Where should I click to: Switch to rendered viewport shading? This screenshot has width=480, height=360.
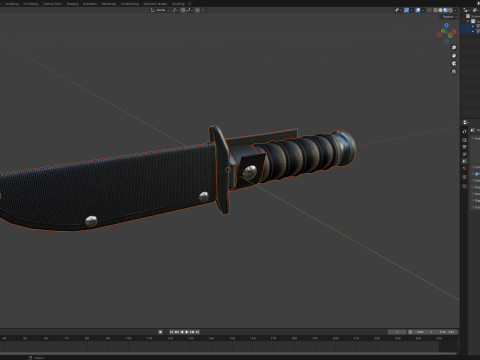click(x=450, y=10)
